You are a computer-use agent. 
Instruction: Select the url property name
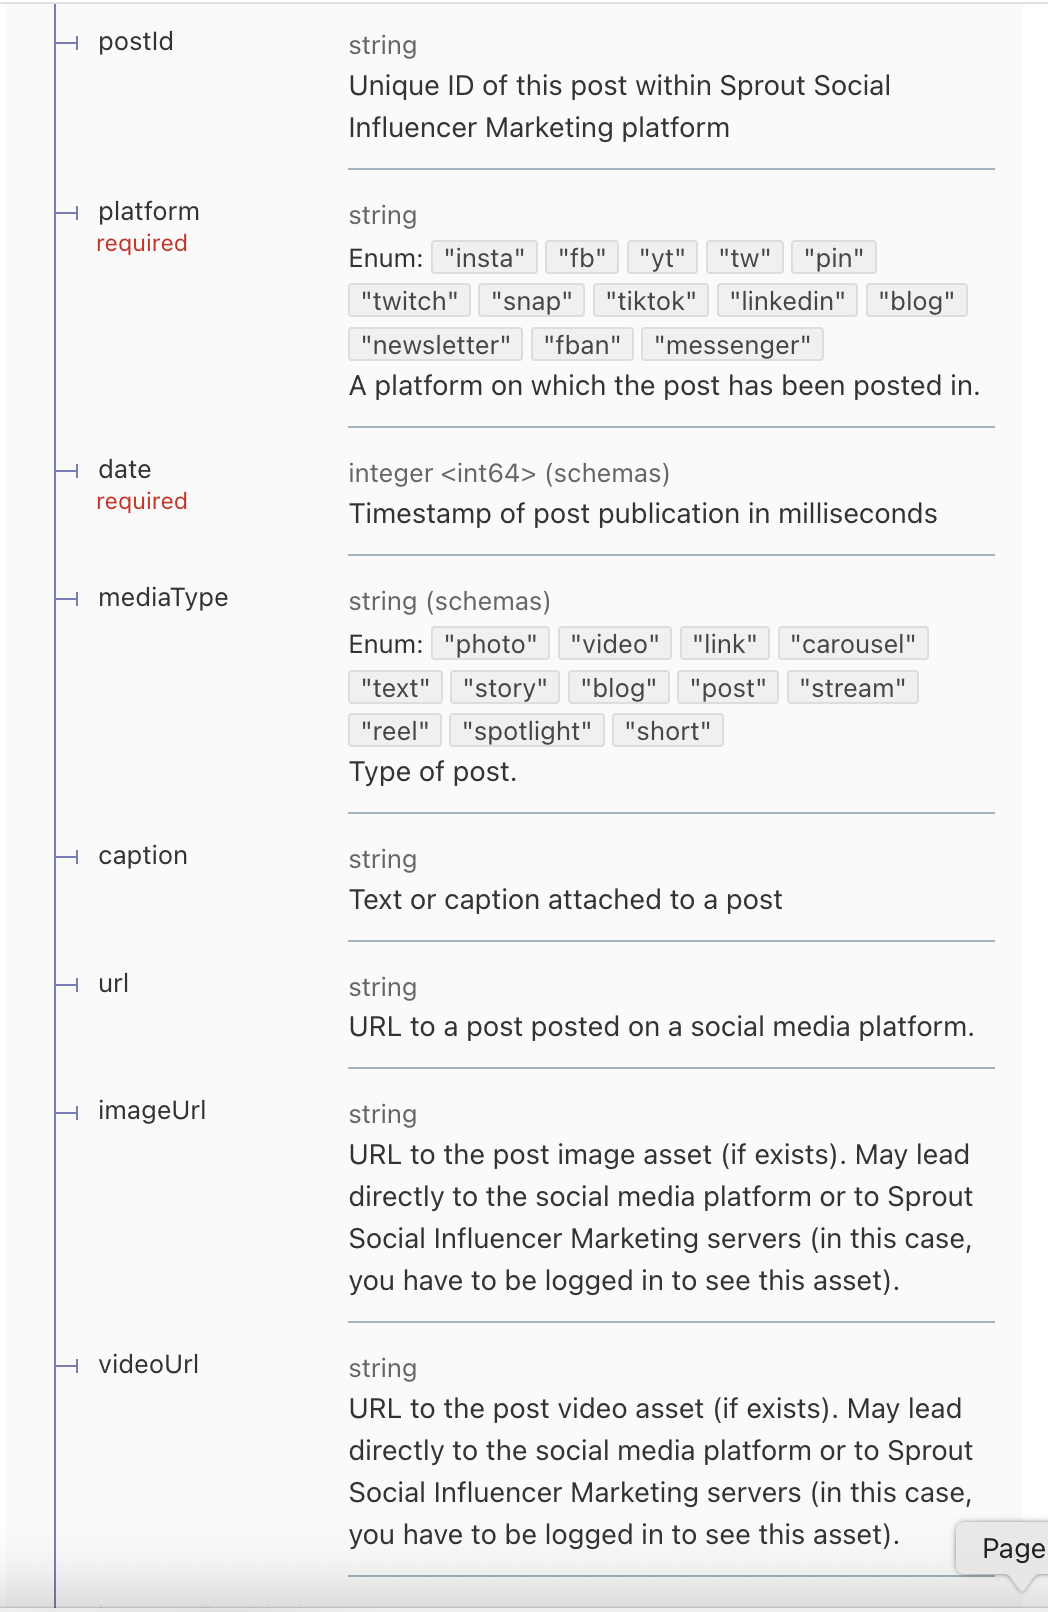click(x=114, y=984)
